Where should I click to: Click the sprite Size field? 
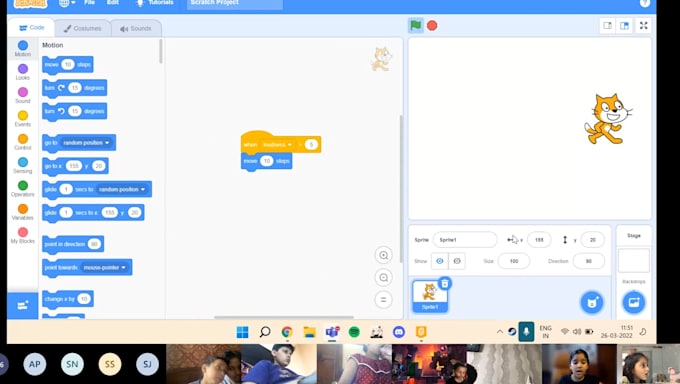click(x=514, y=261)
